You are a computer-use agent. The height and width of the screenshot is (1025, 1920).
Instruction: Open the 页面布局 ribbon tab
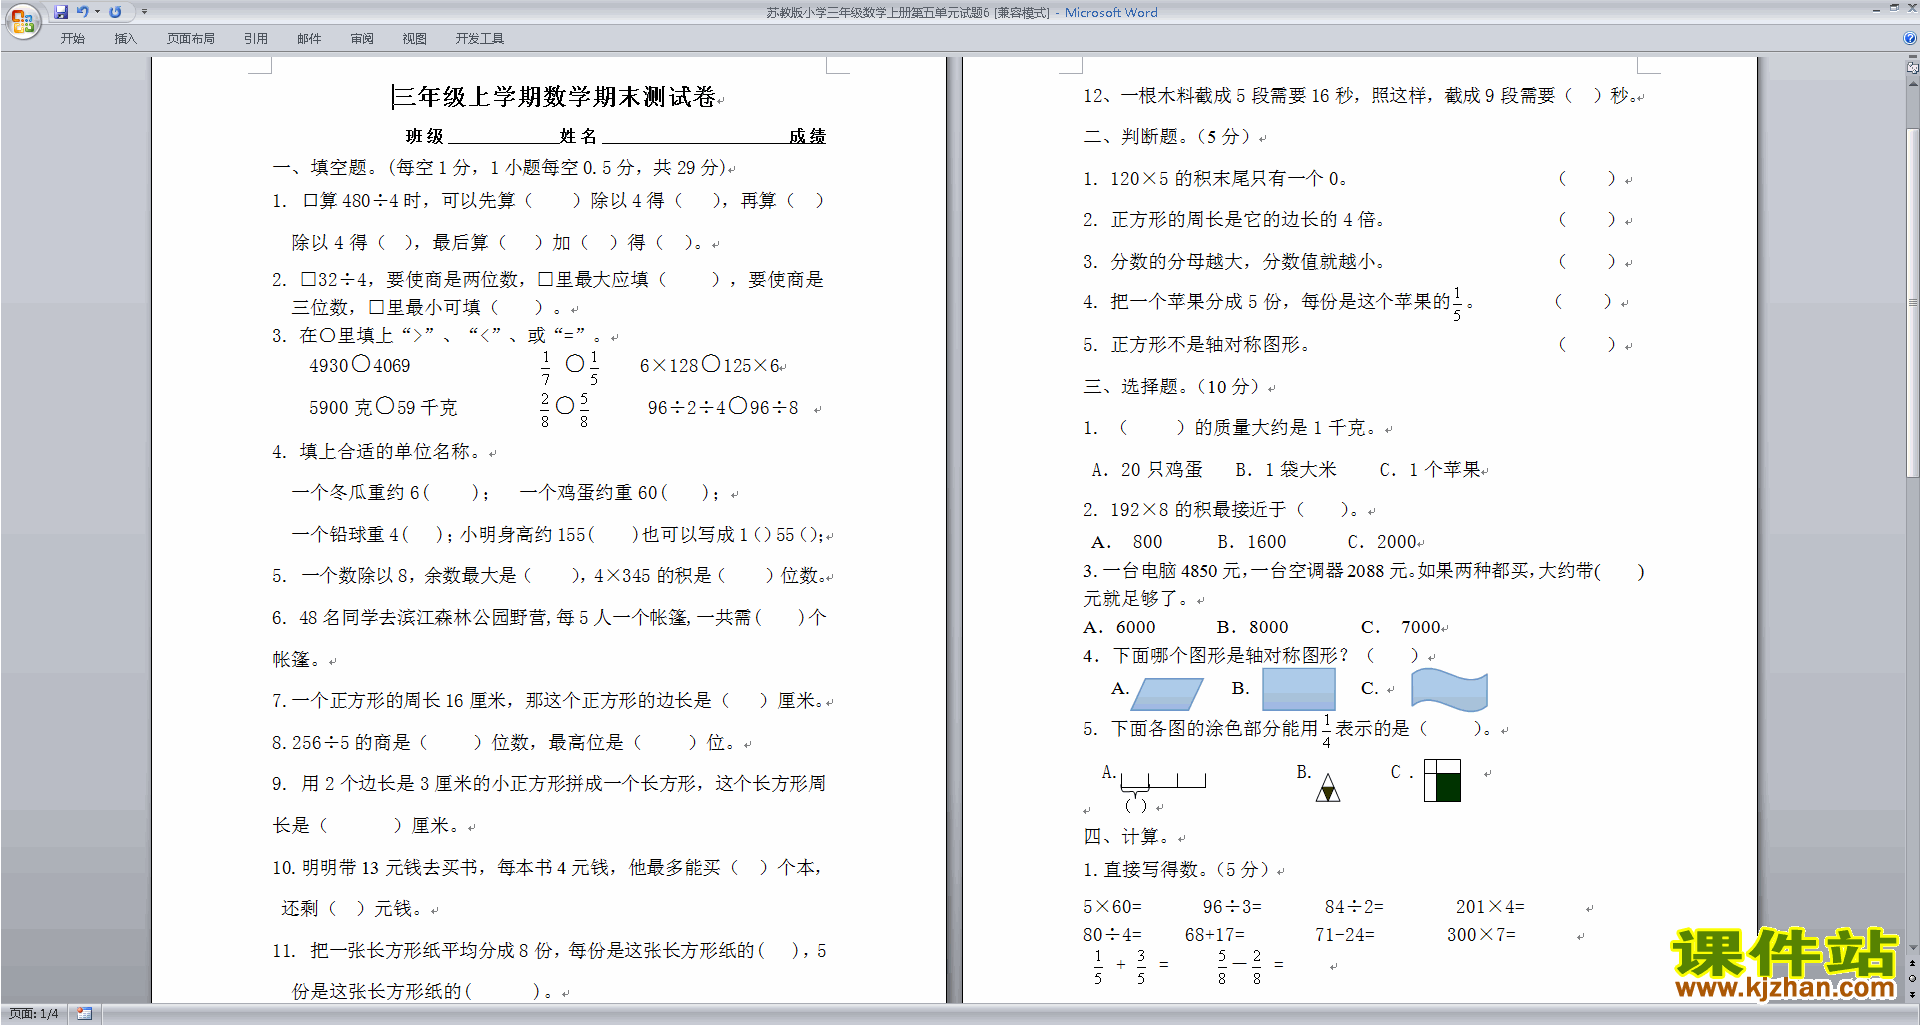191,39
